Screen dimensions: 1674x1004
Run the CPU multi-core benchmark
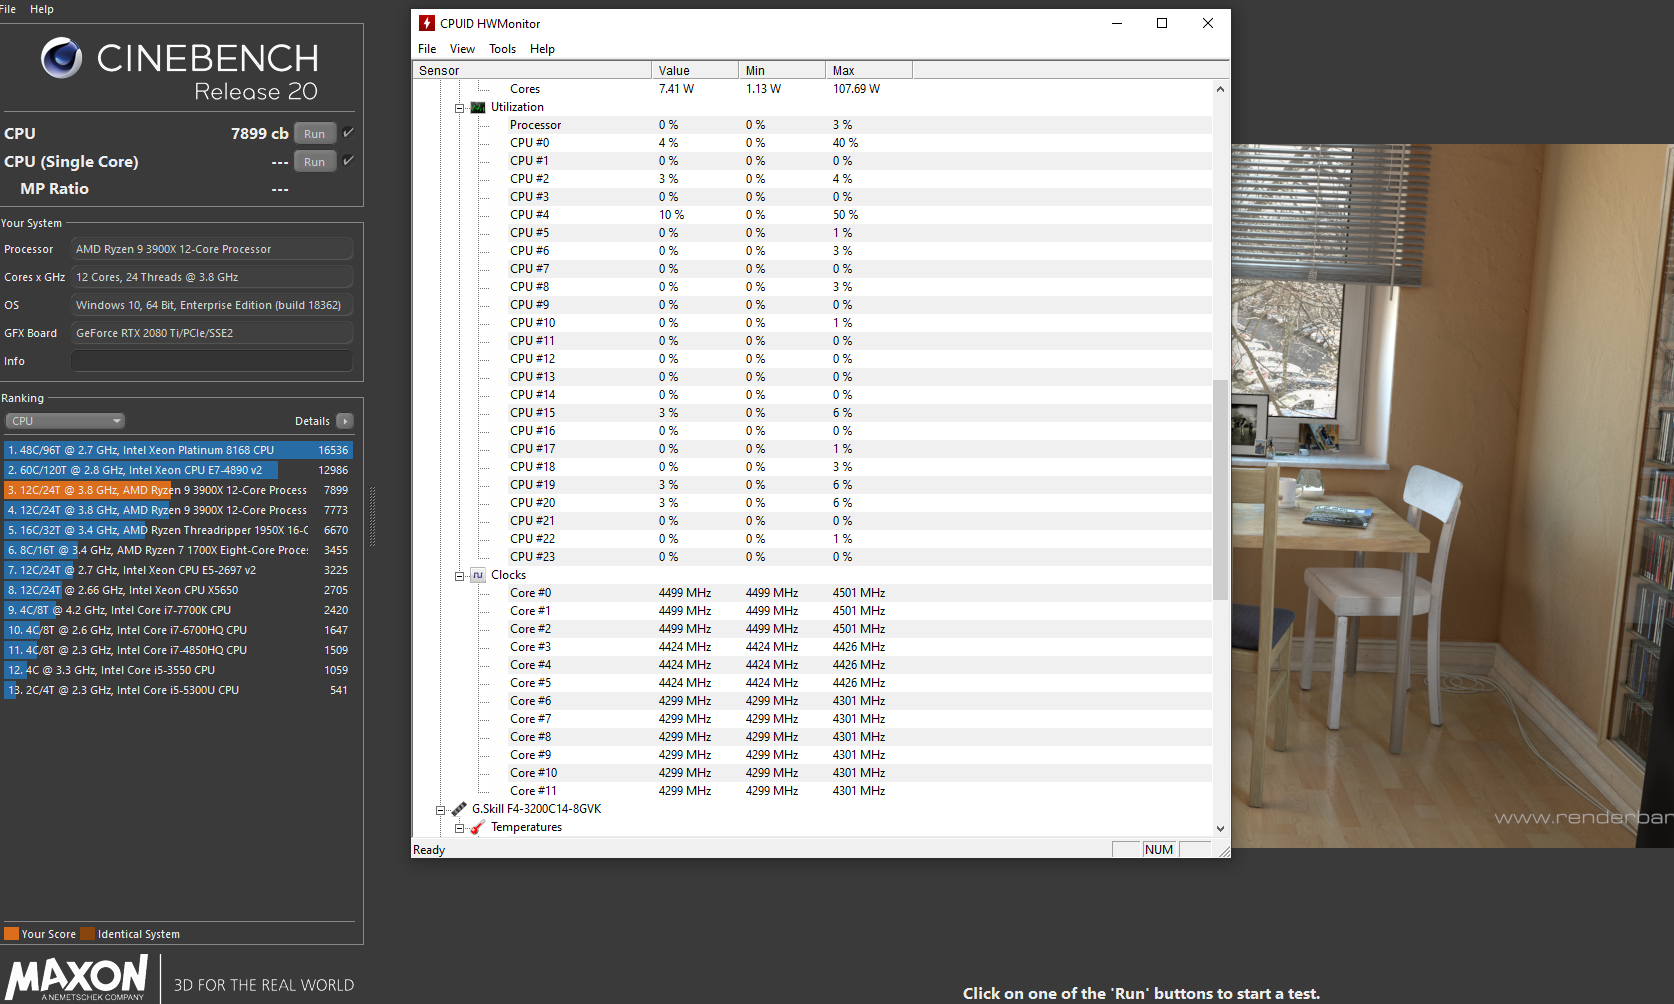315,134
